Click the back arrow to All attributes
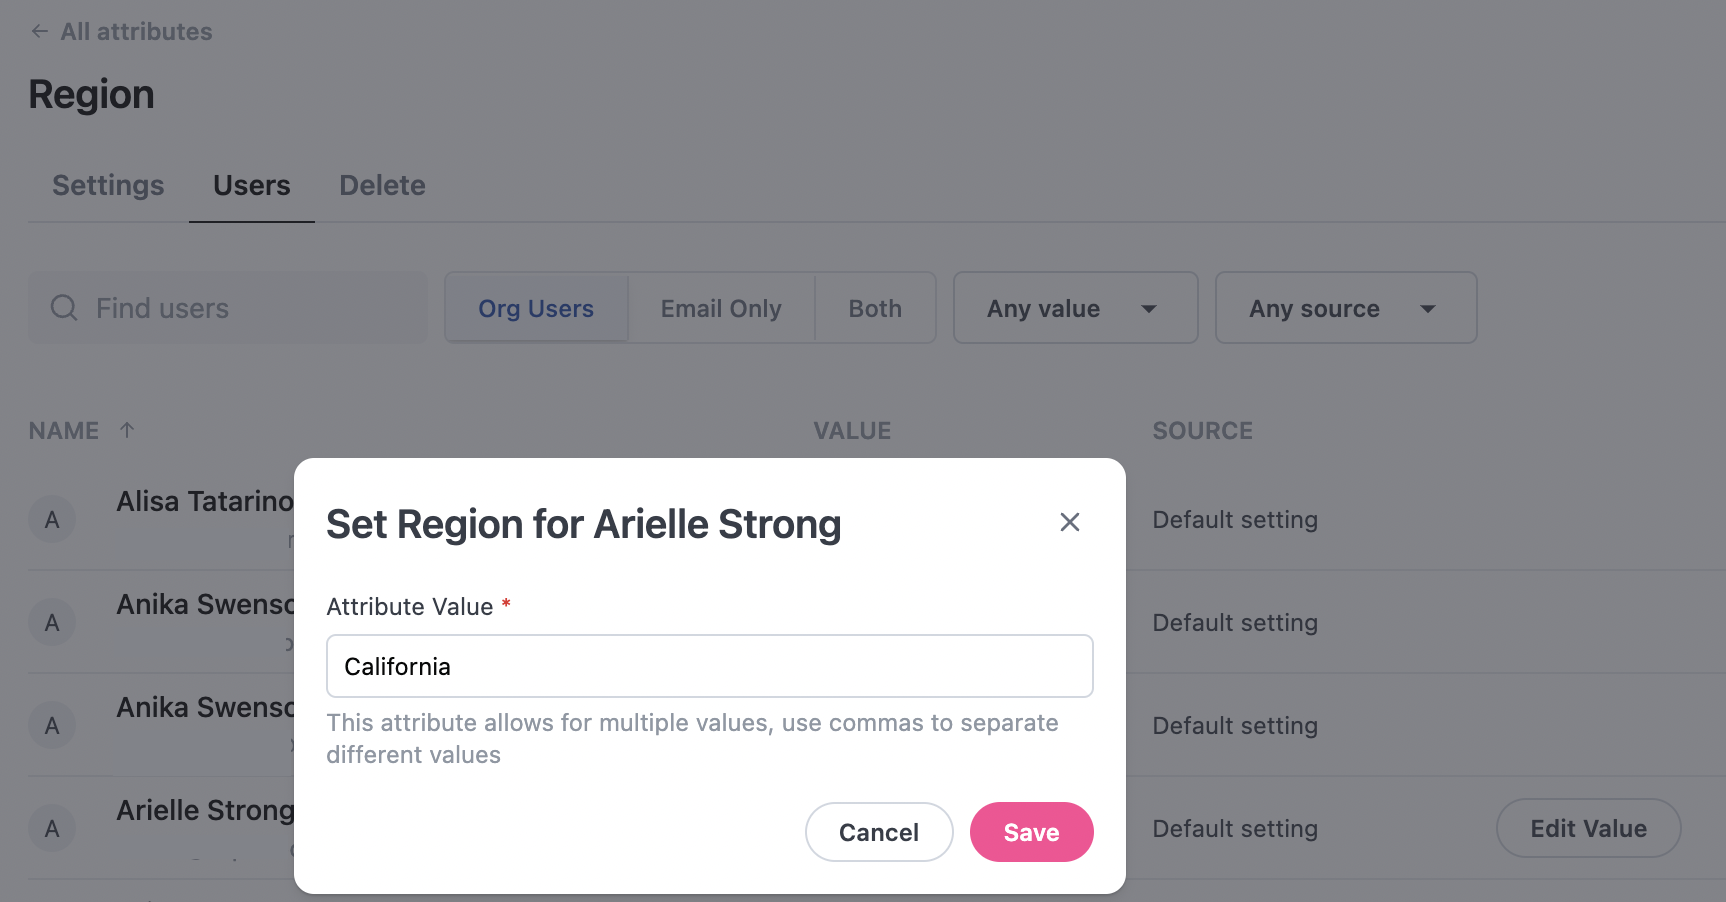The image size is (1726, 902). click(x=39, y=31)
